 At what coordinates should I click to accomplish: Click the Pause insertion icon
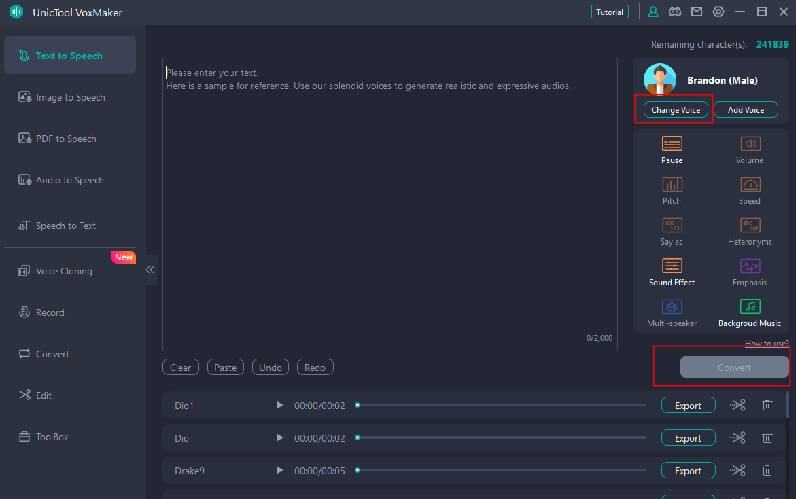(x=672, y=144)
